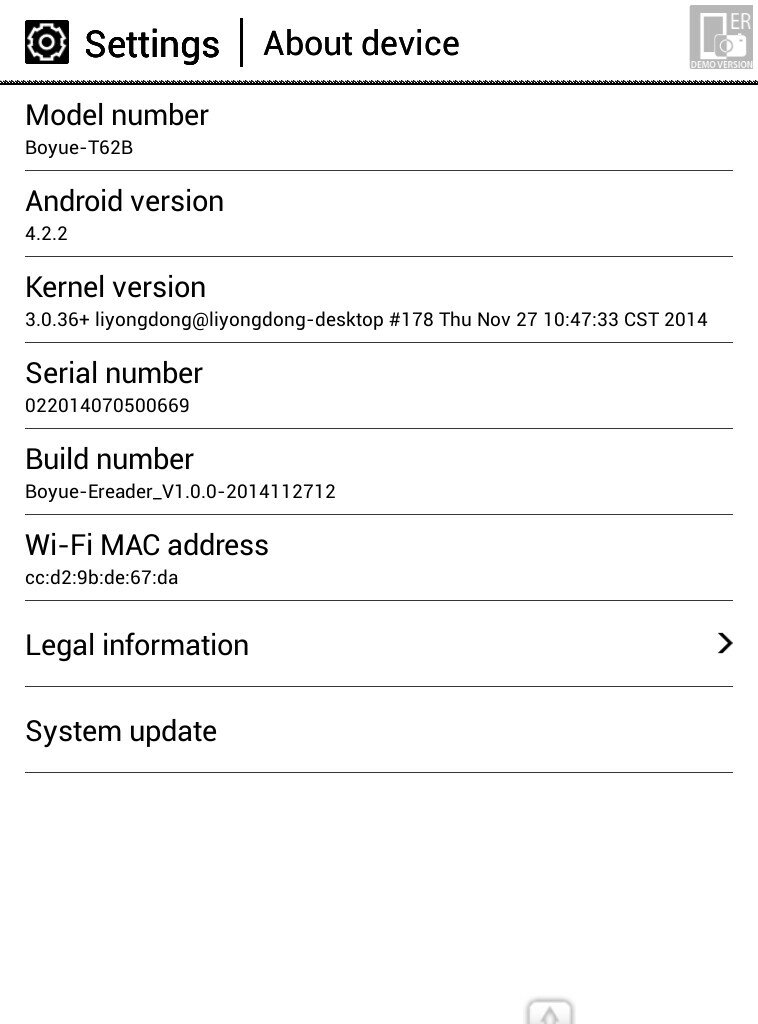The height and width of the screenshot is (1024, 758).
Task: Open the Legal information entry
Action: (x=379, y=644)
